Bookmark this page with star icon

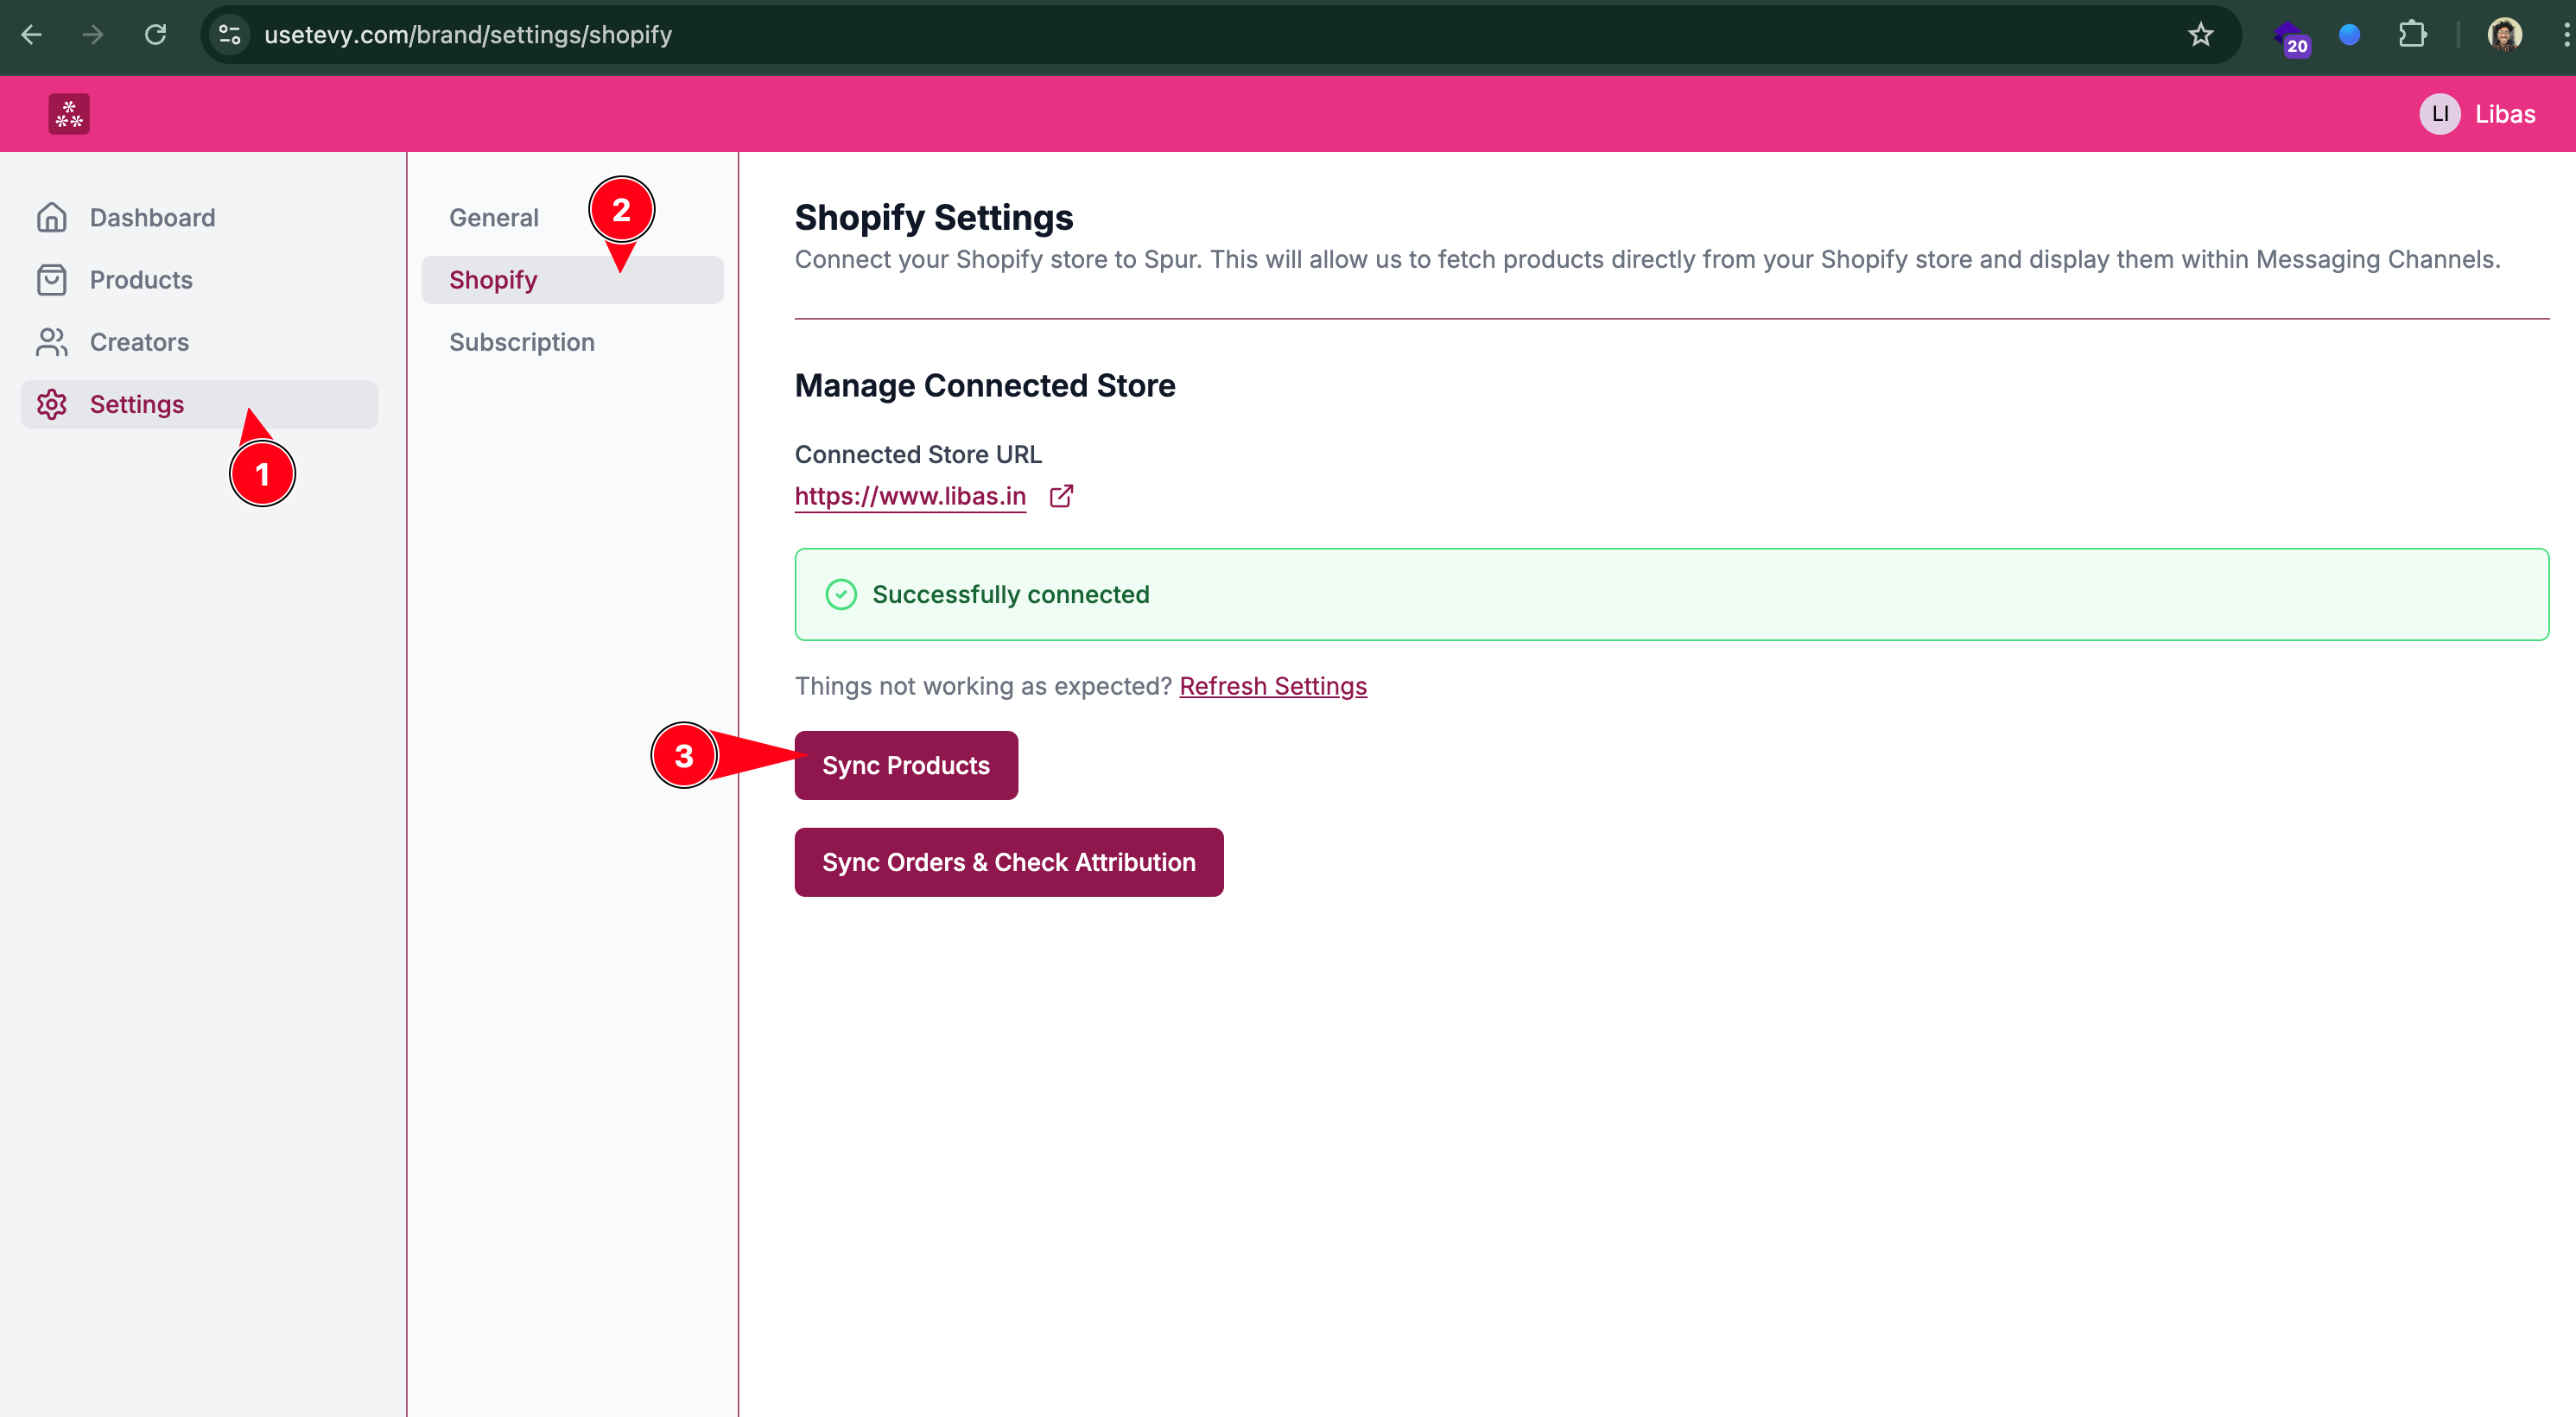(x=2200, y=35)
